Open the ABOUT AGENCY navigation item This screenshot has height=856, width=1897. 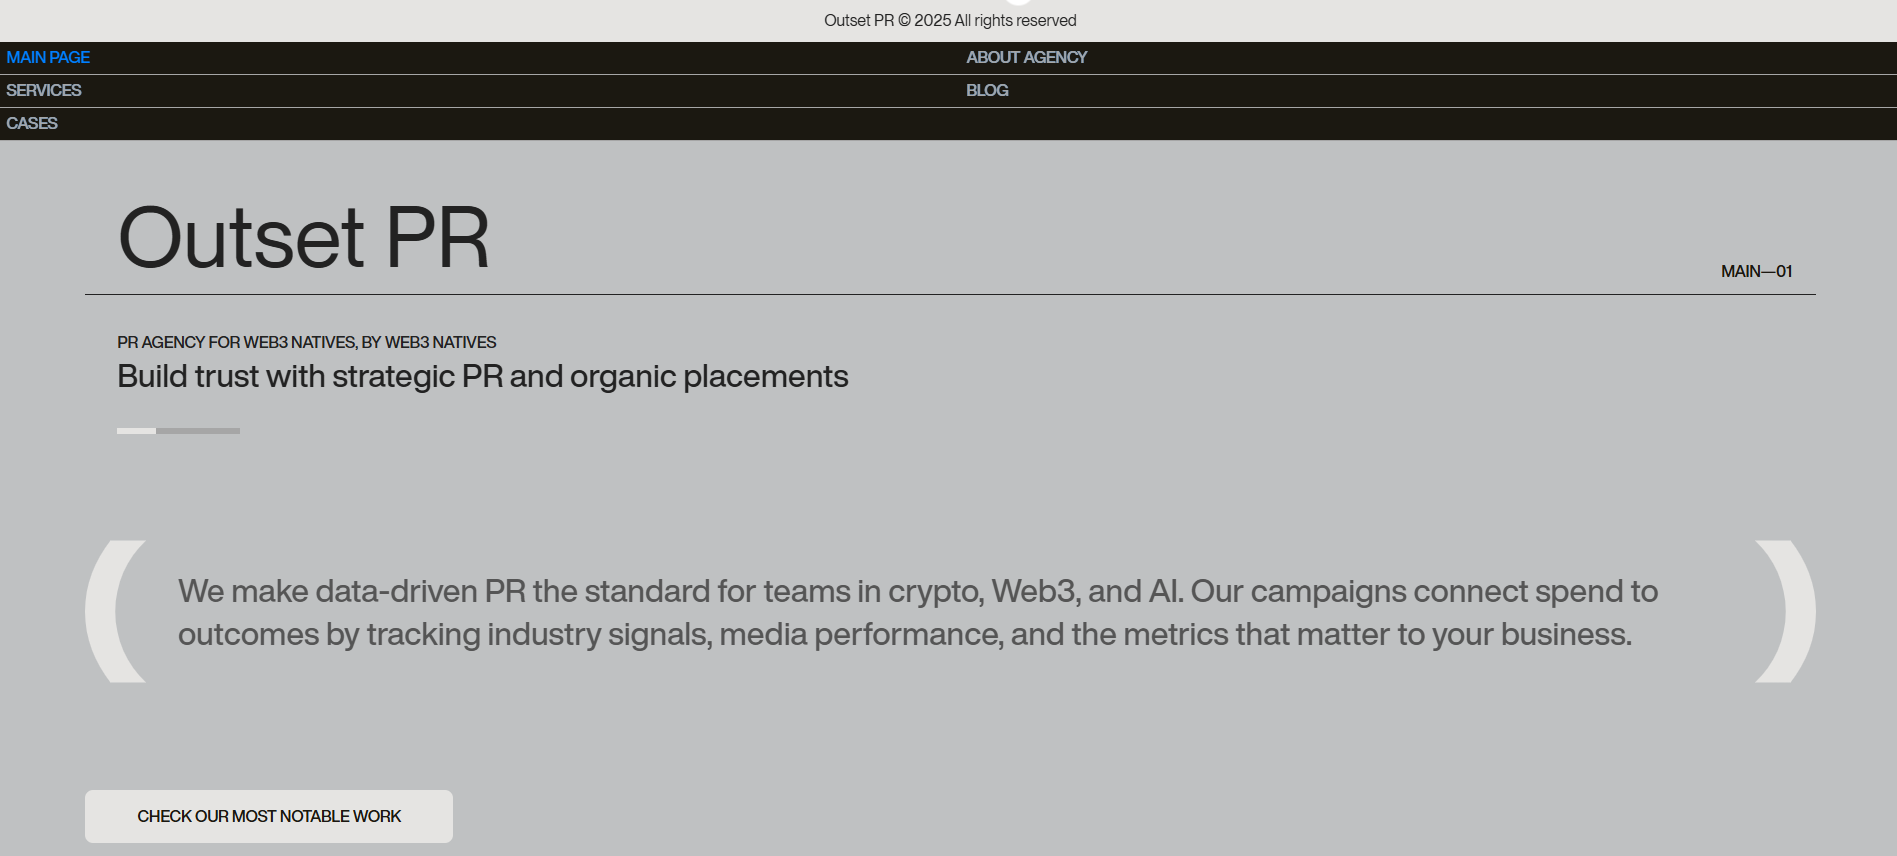click(x=1026, y=57)
